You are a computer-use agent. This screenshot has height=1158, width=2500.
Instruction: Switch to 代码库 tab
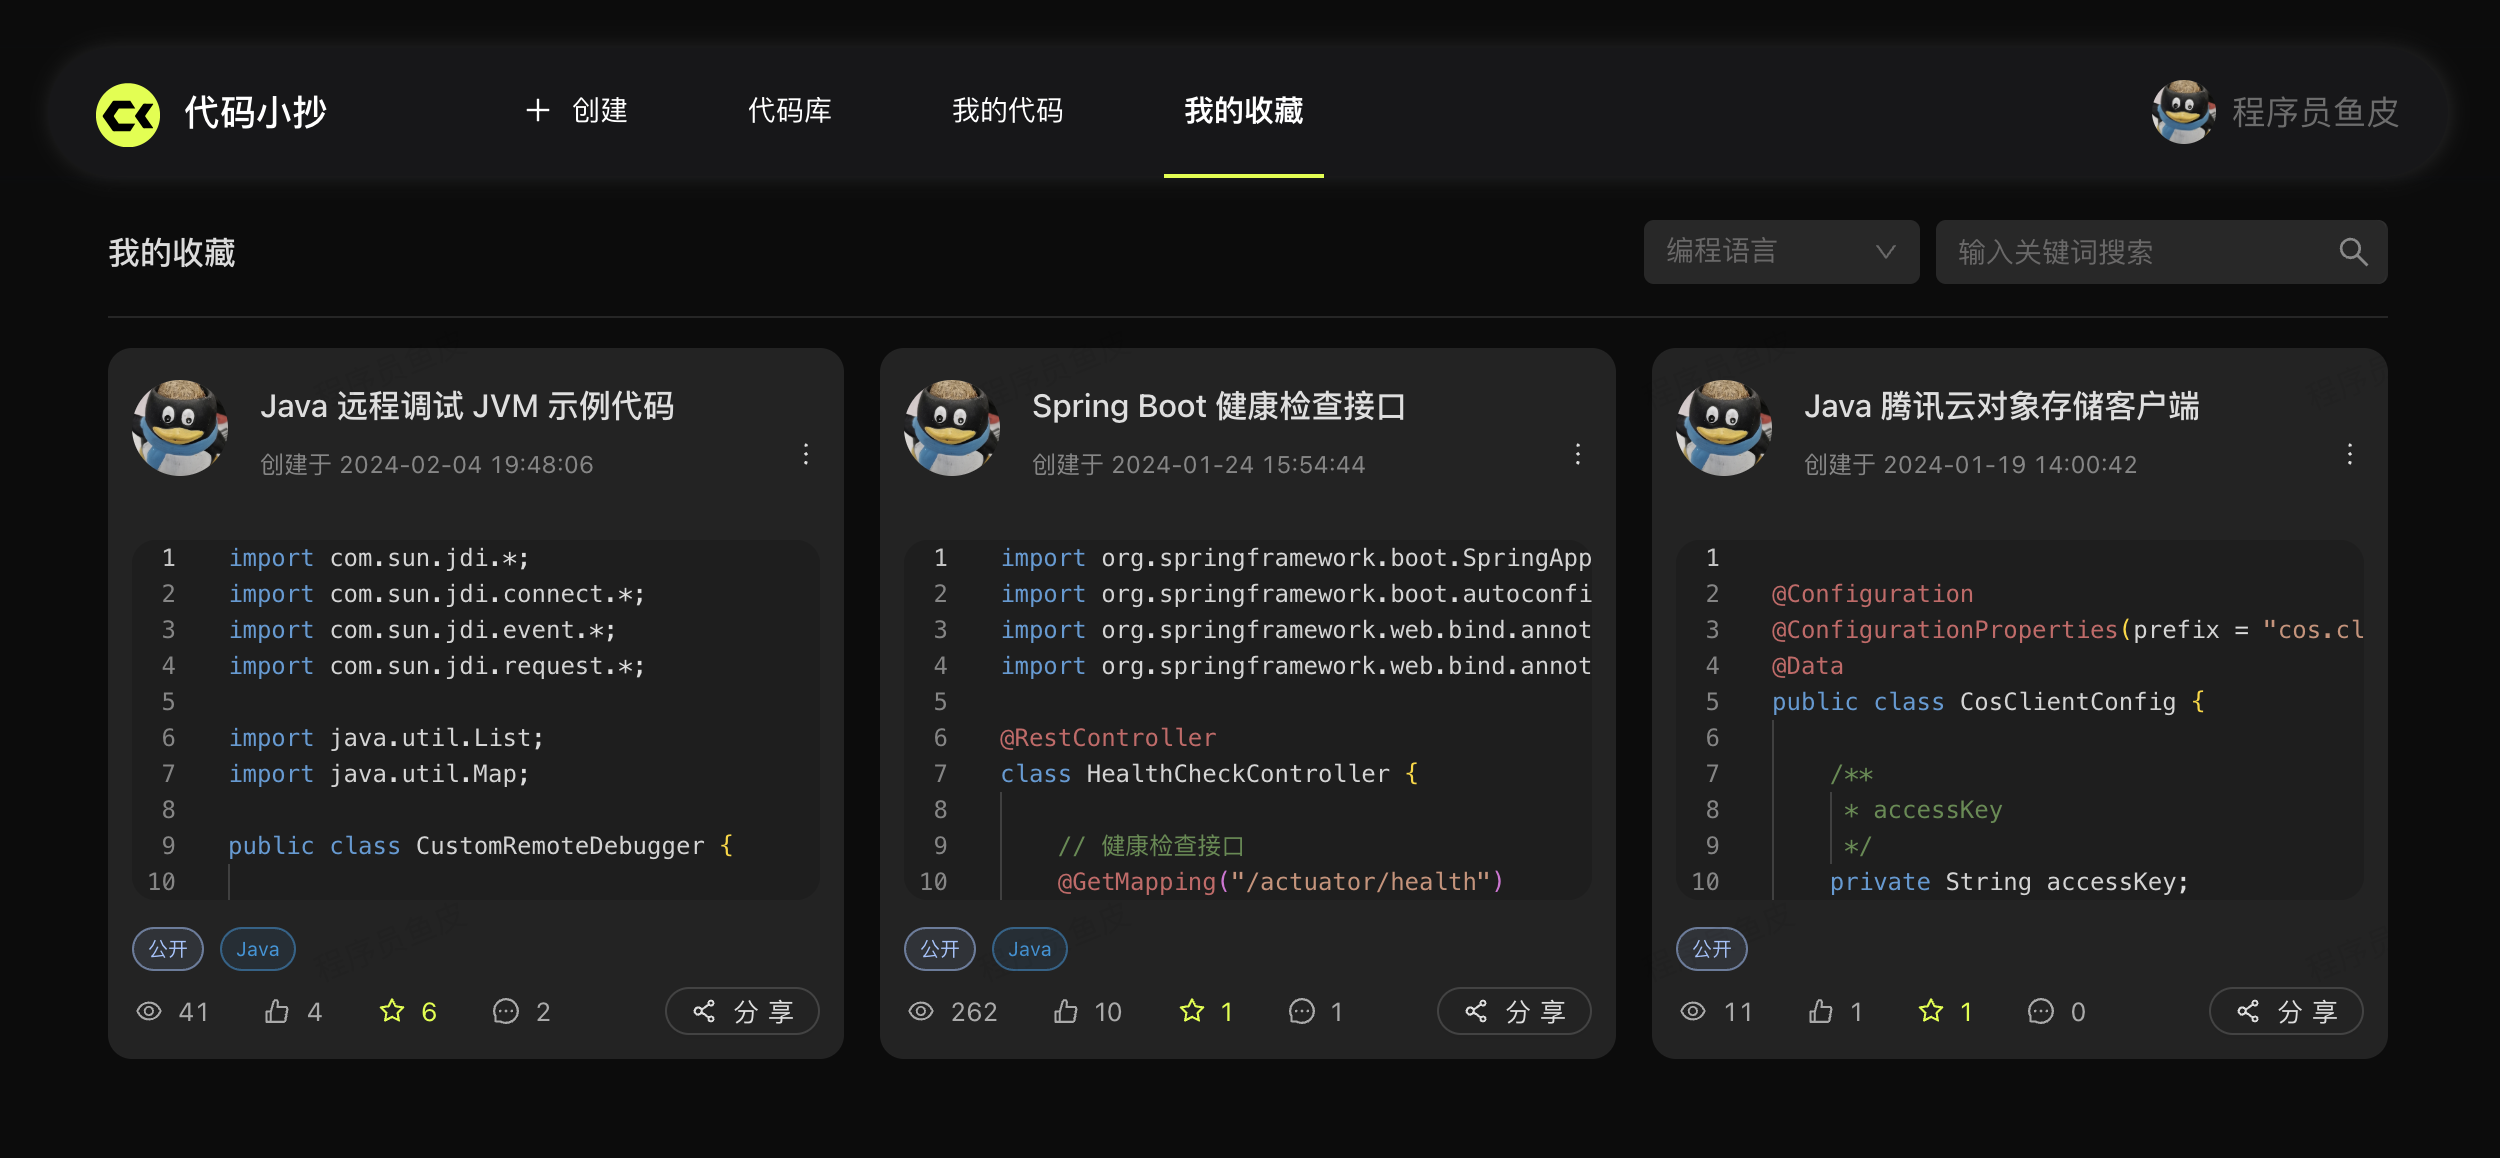coord(790,111)
